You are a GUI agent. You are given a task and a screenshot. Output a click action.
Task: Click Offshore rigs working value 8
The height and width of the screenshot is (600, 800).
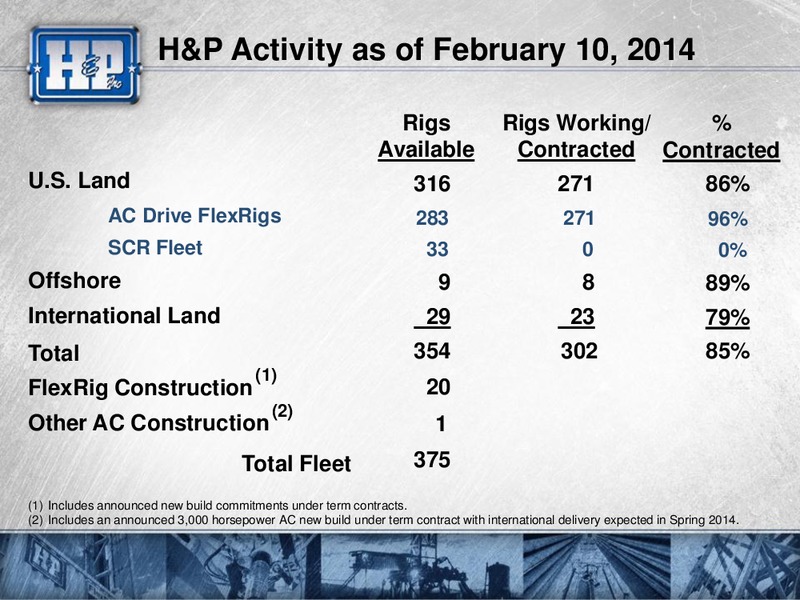click(x=588, y=282)
